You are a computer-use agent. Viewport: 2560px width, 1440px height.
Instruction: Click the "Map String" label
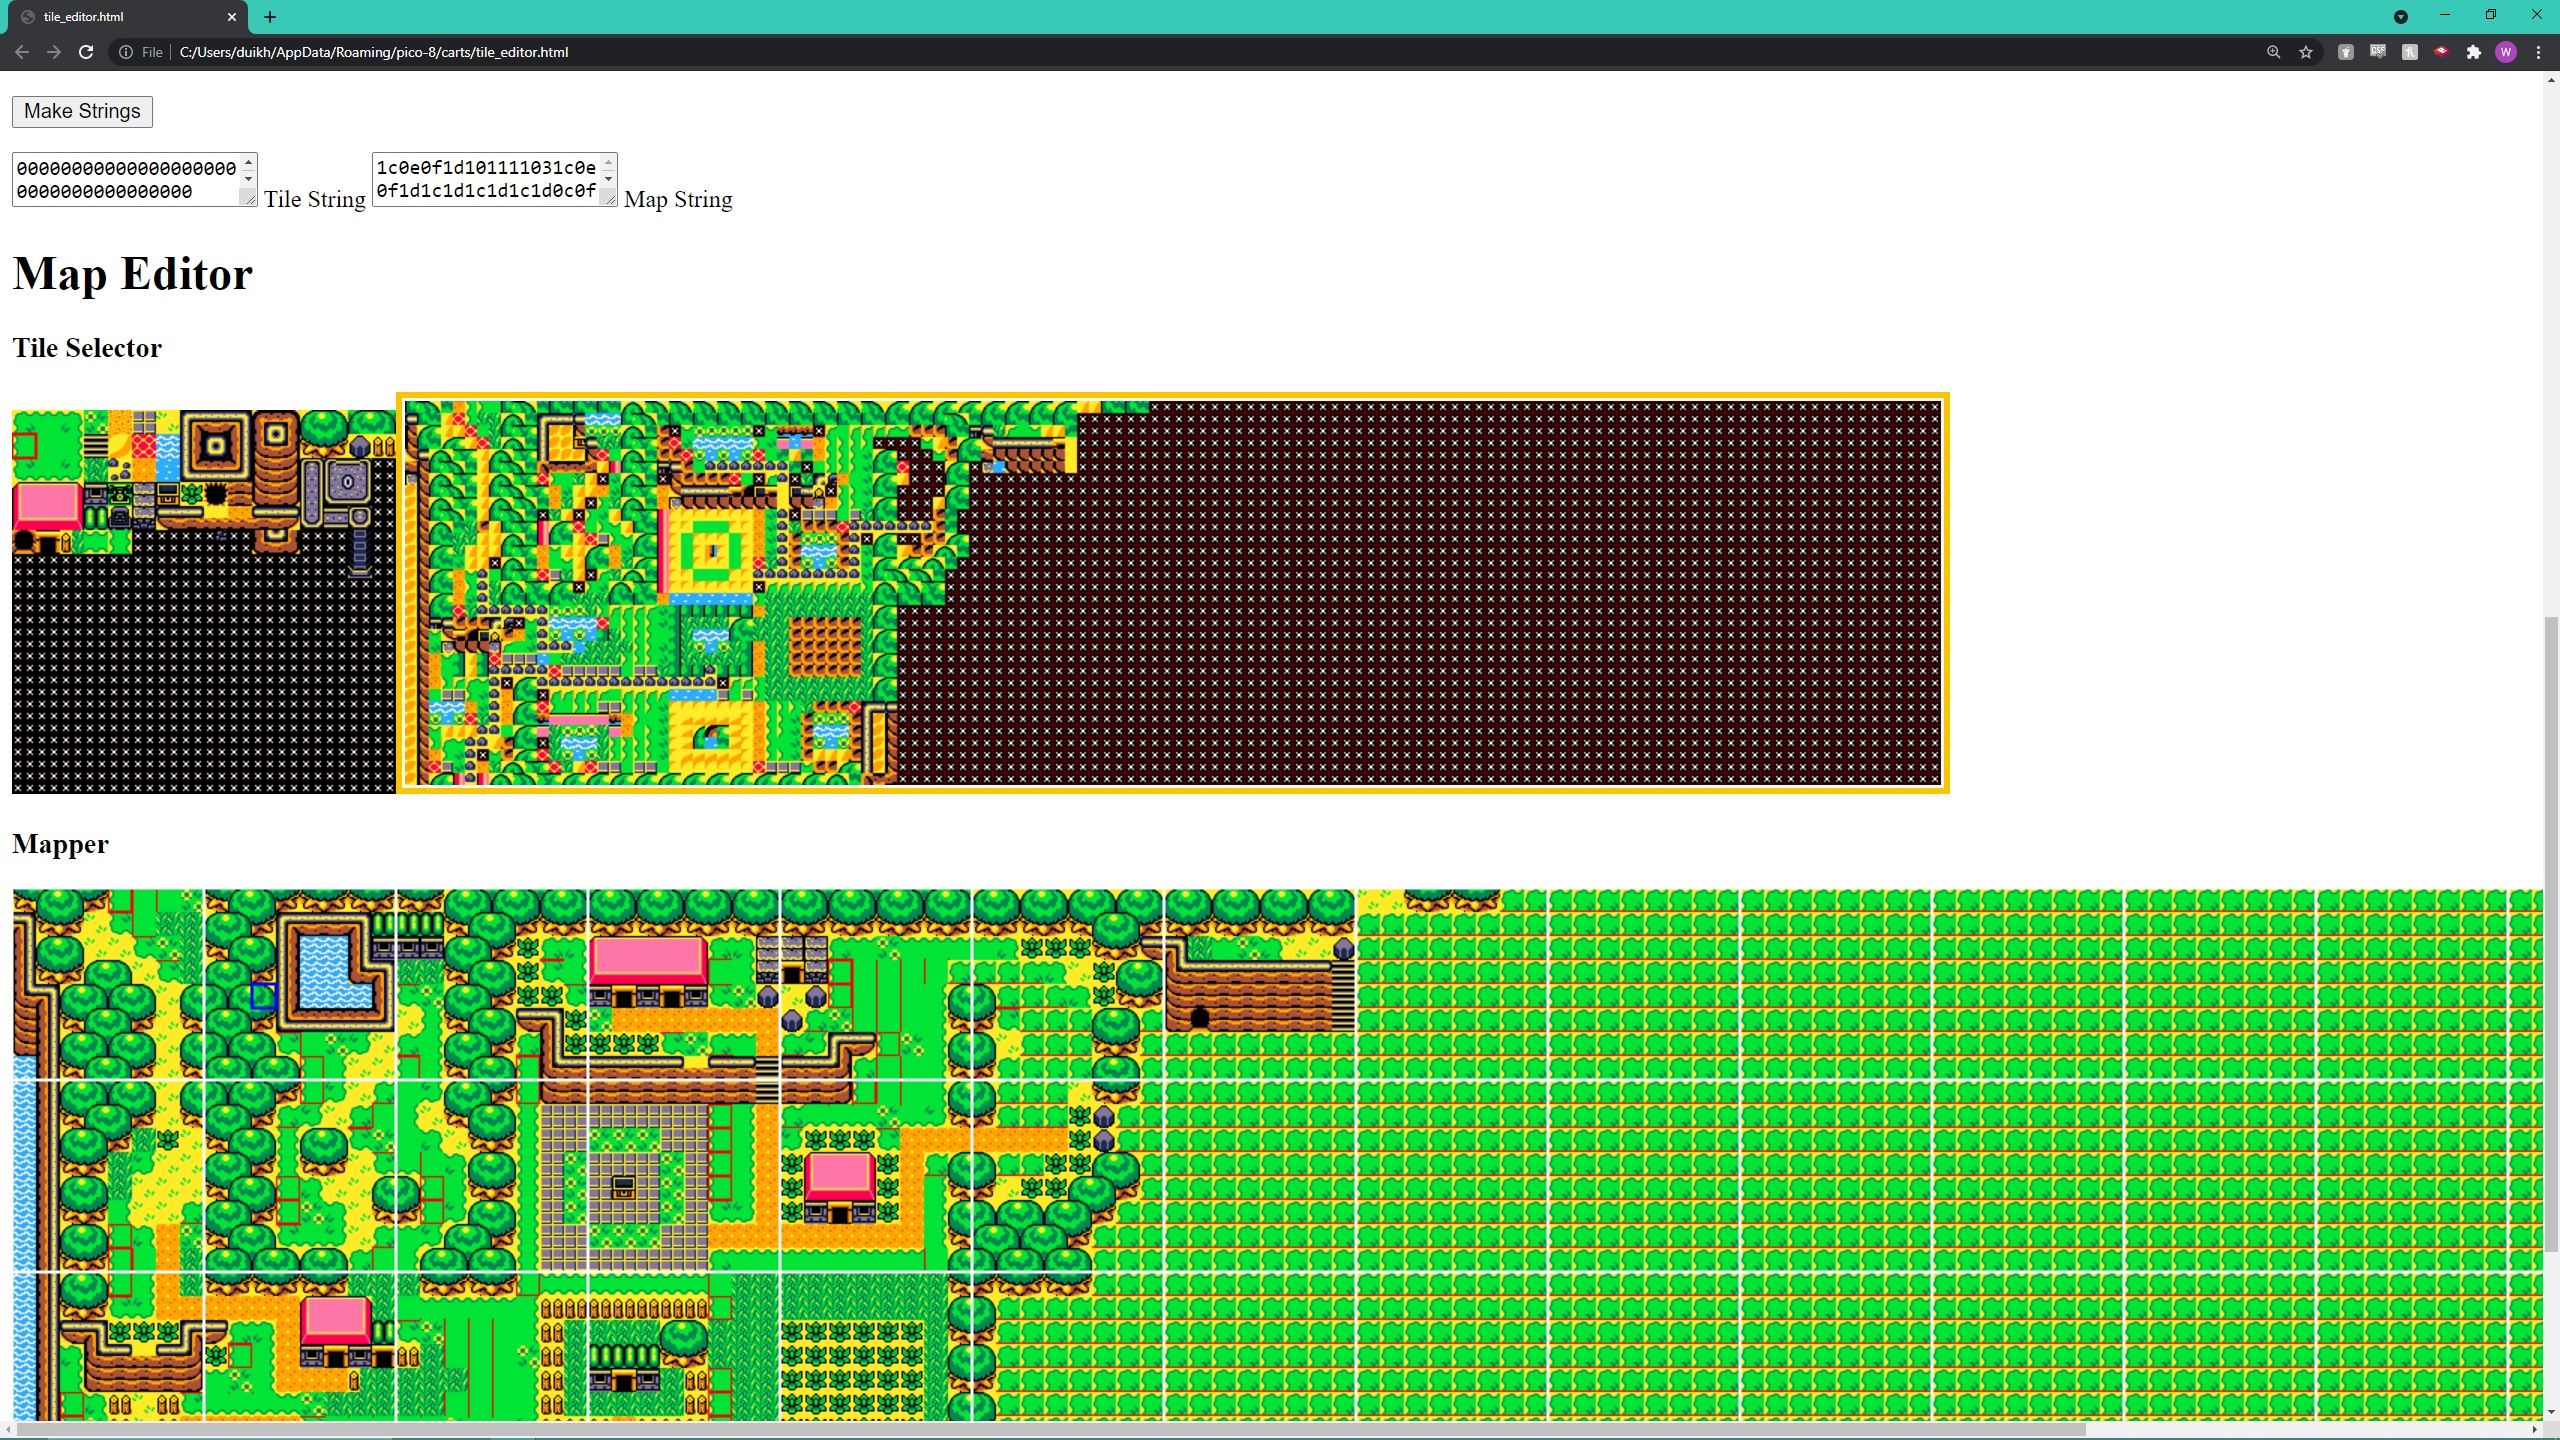678,199
